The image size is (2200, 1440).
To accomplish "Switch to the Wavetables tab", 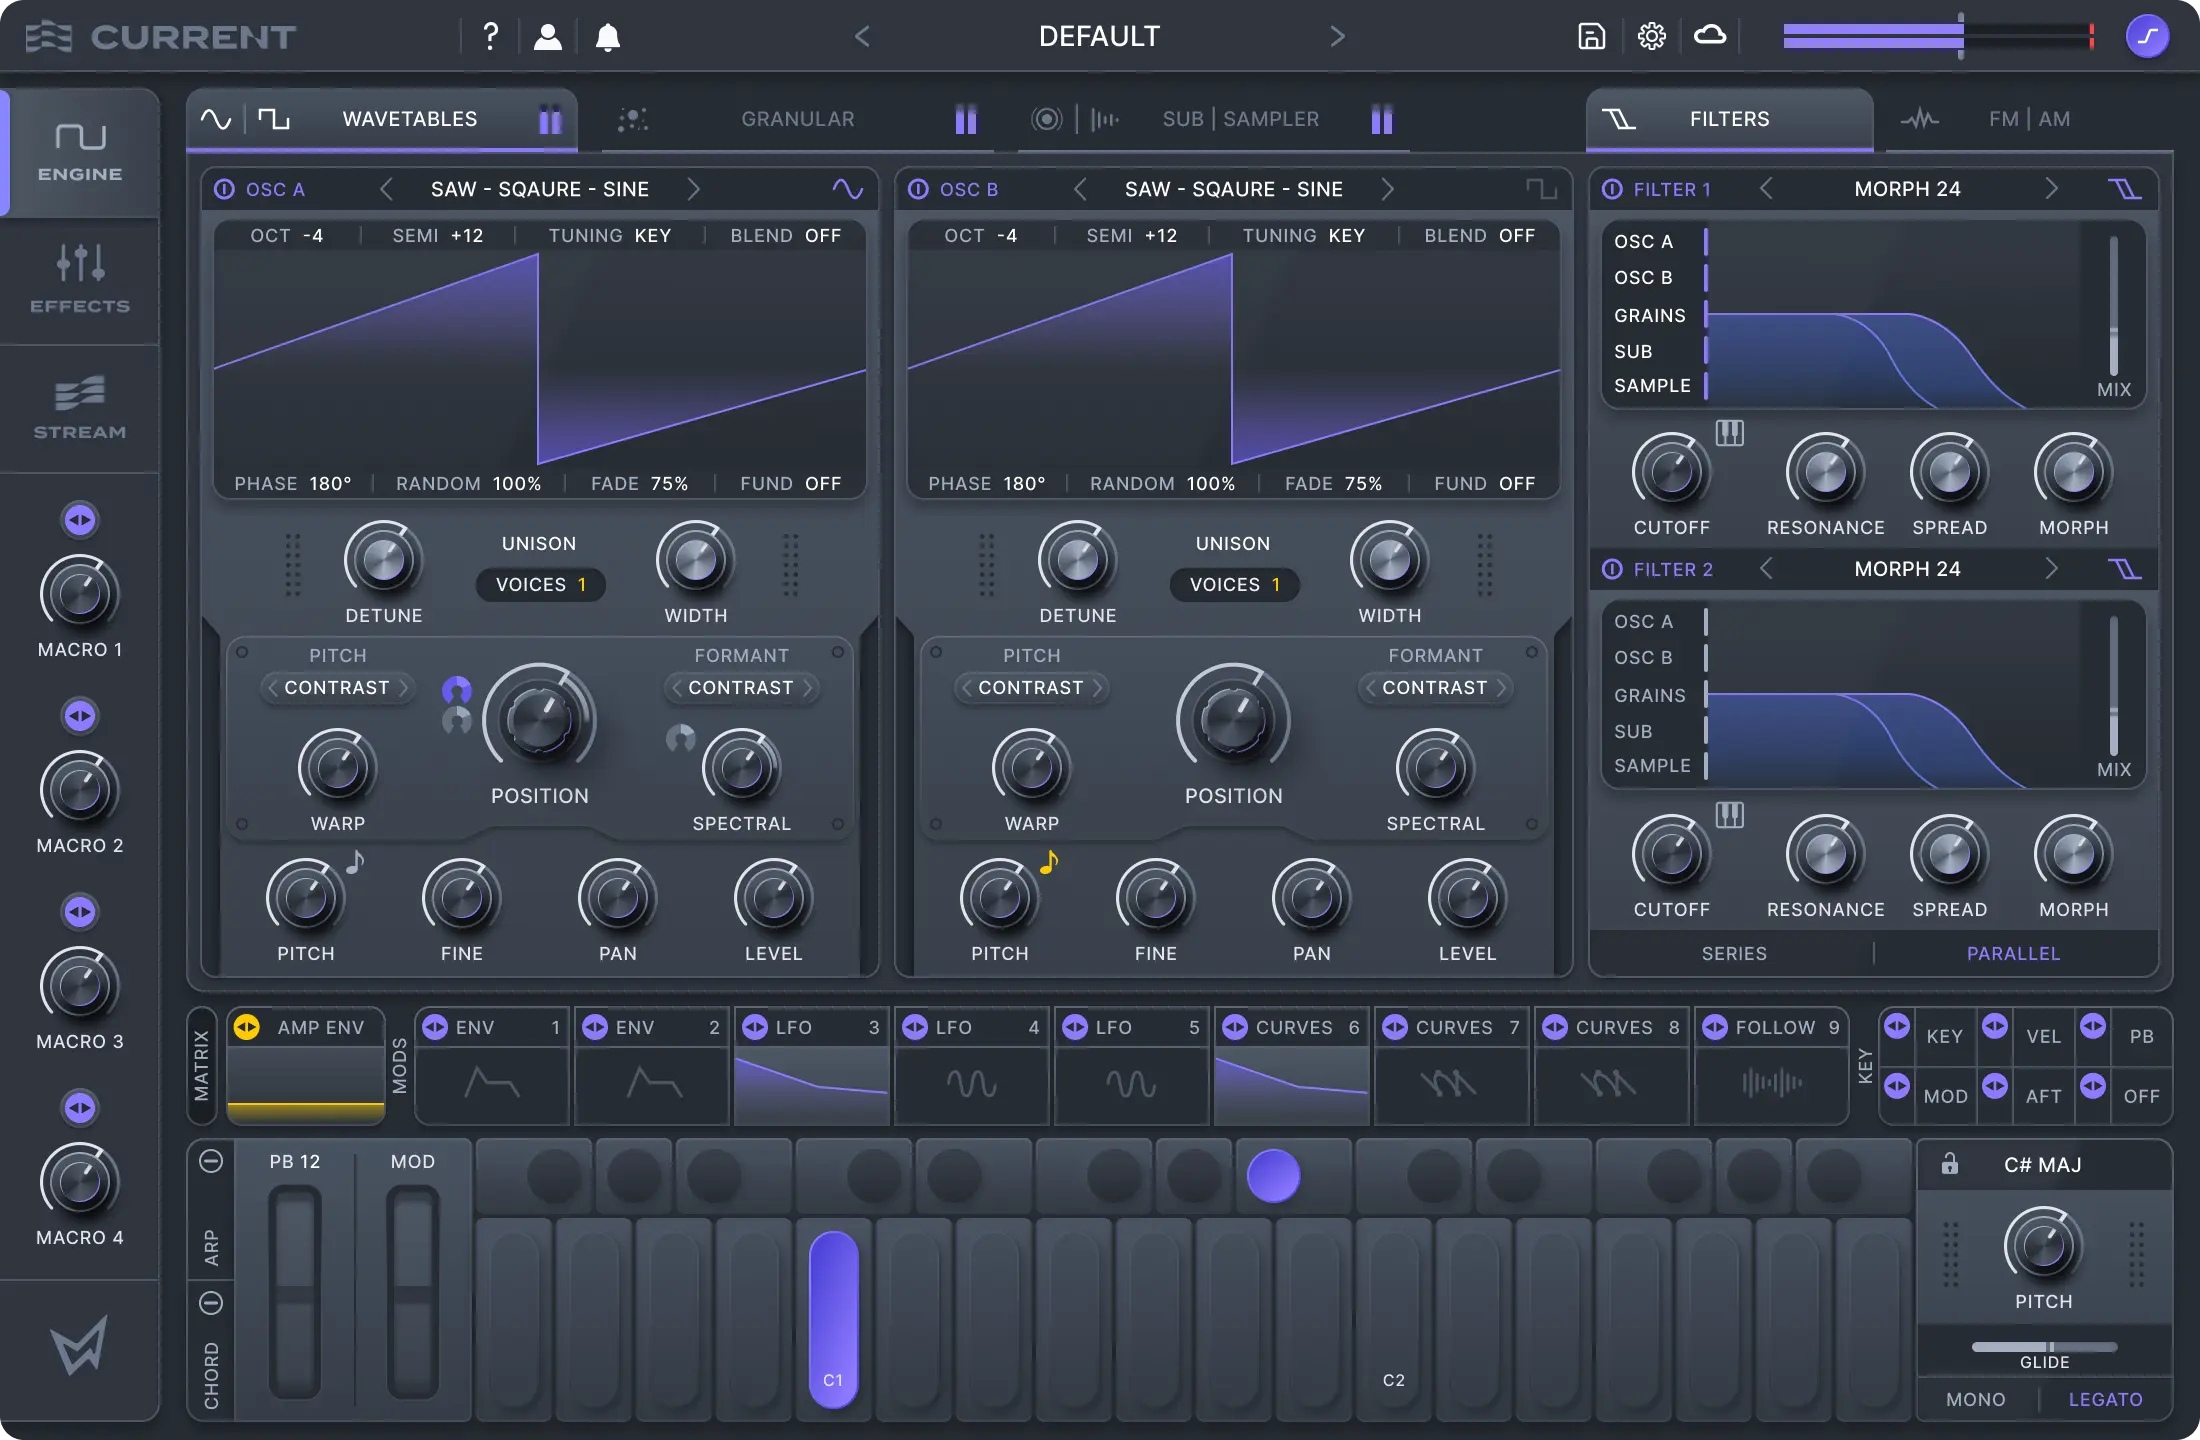I will (383, 119).
